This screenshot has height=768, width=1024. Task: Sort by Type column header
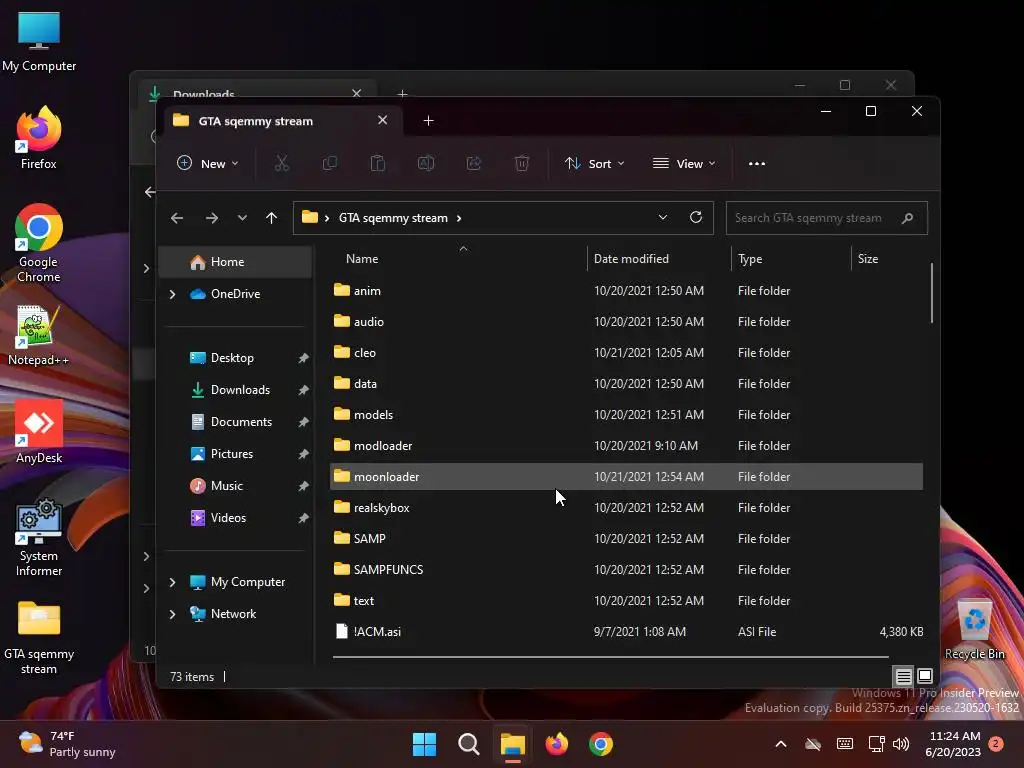[750, 259]
